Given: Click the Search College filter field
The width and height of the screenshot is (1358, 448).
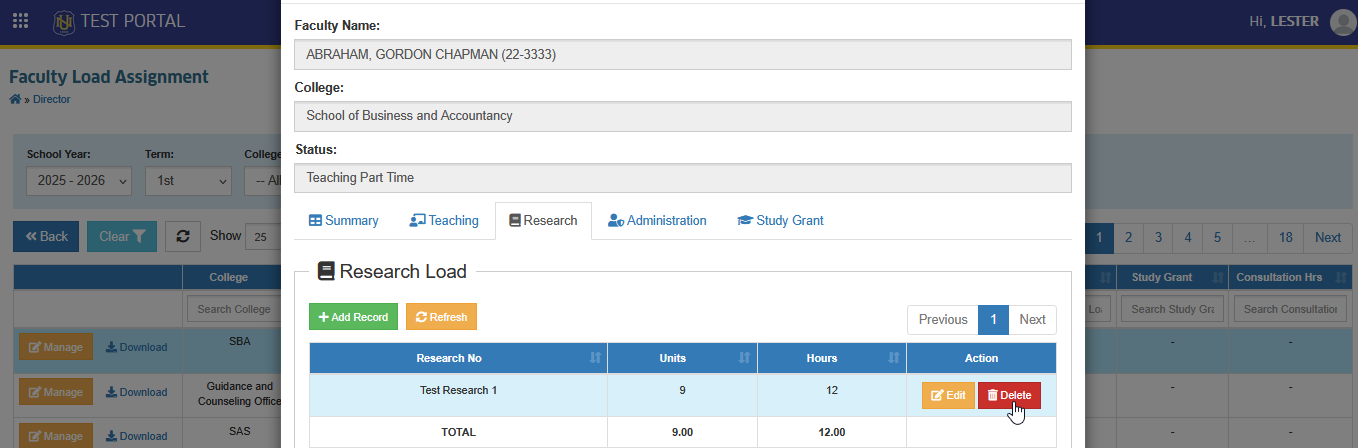Looking at the screenshot, I should pyautogui.click(x=234, y=309).
